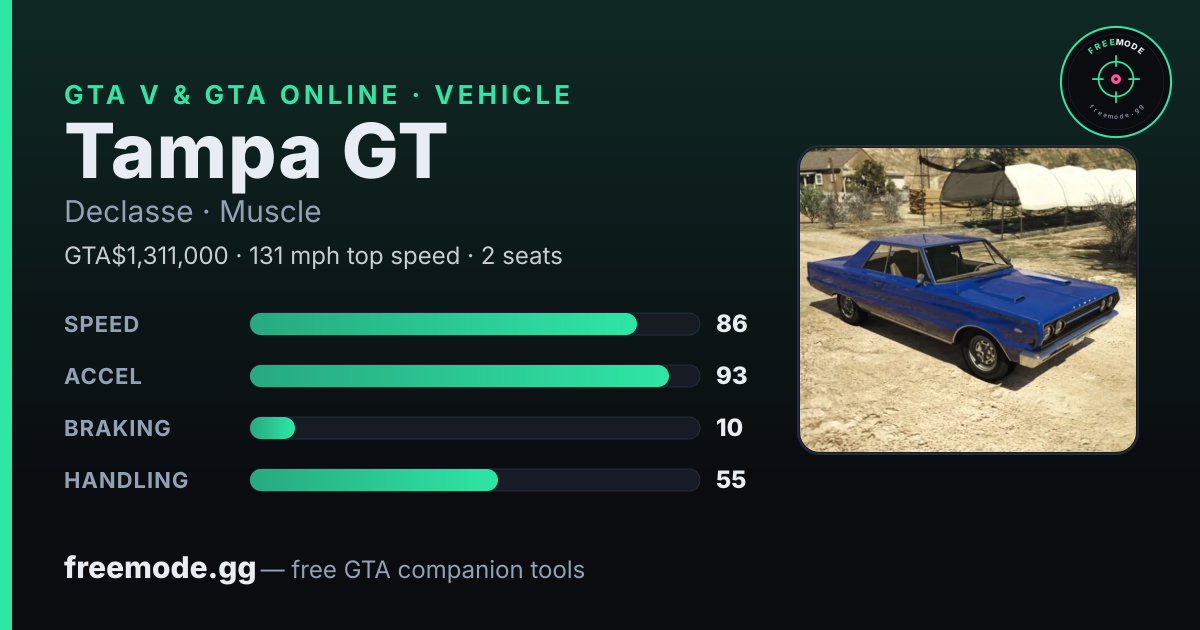This screenshot has width=1200, height=630.
Task: Click the handling value 55
Action: 731,480
